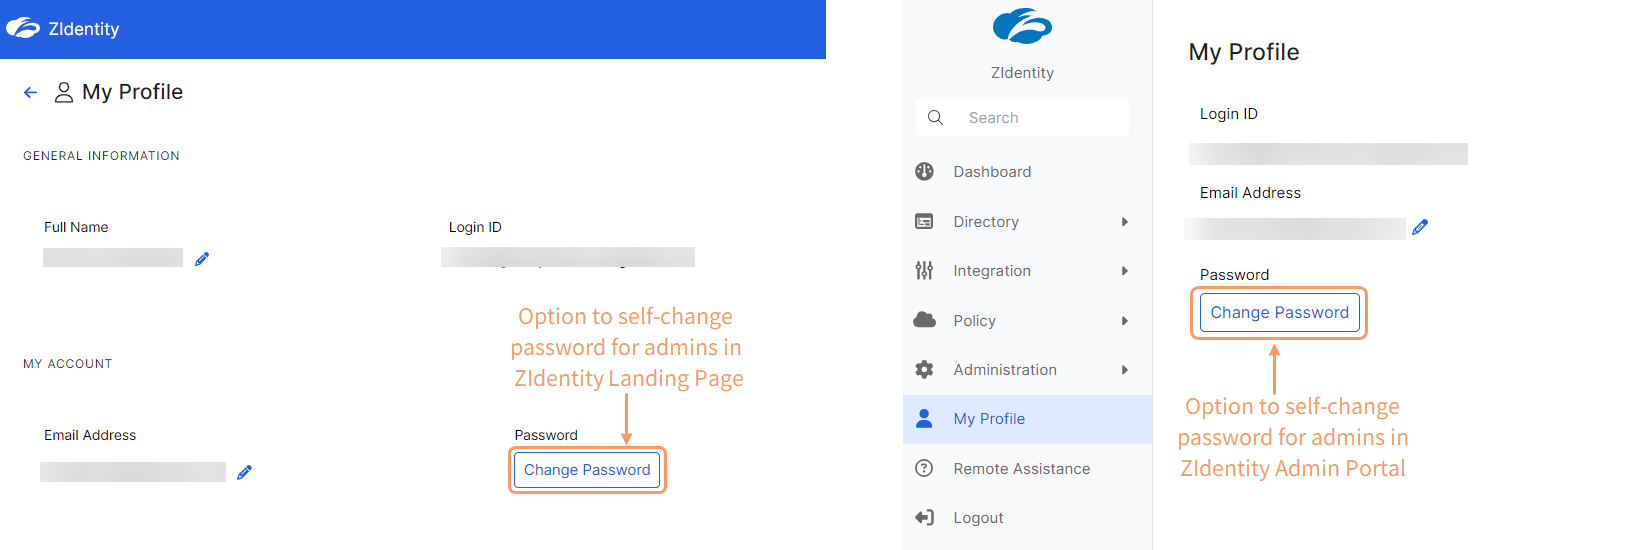The width and height of the screenshot is (1631, 550).
Task: Click the Dashboard gauge icon
Action: [x=924, y=171]
